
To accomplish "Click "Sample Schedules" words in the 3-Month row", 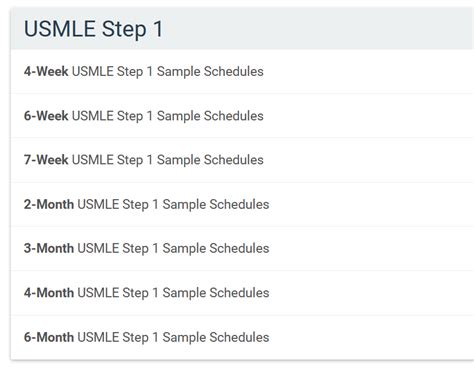I will (x=216, y=249).
